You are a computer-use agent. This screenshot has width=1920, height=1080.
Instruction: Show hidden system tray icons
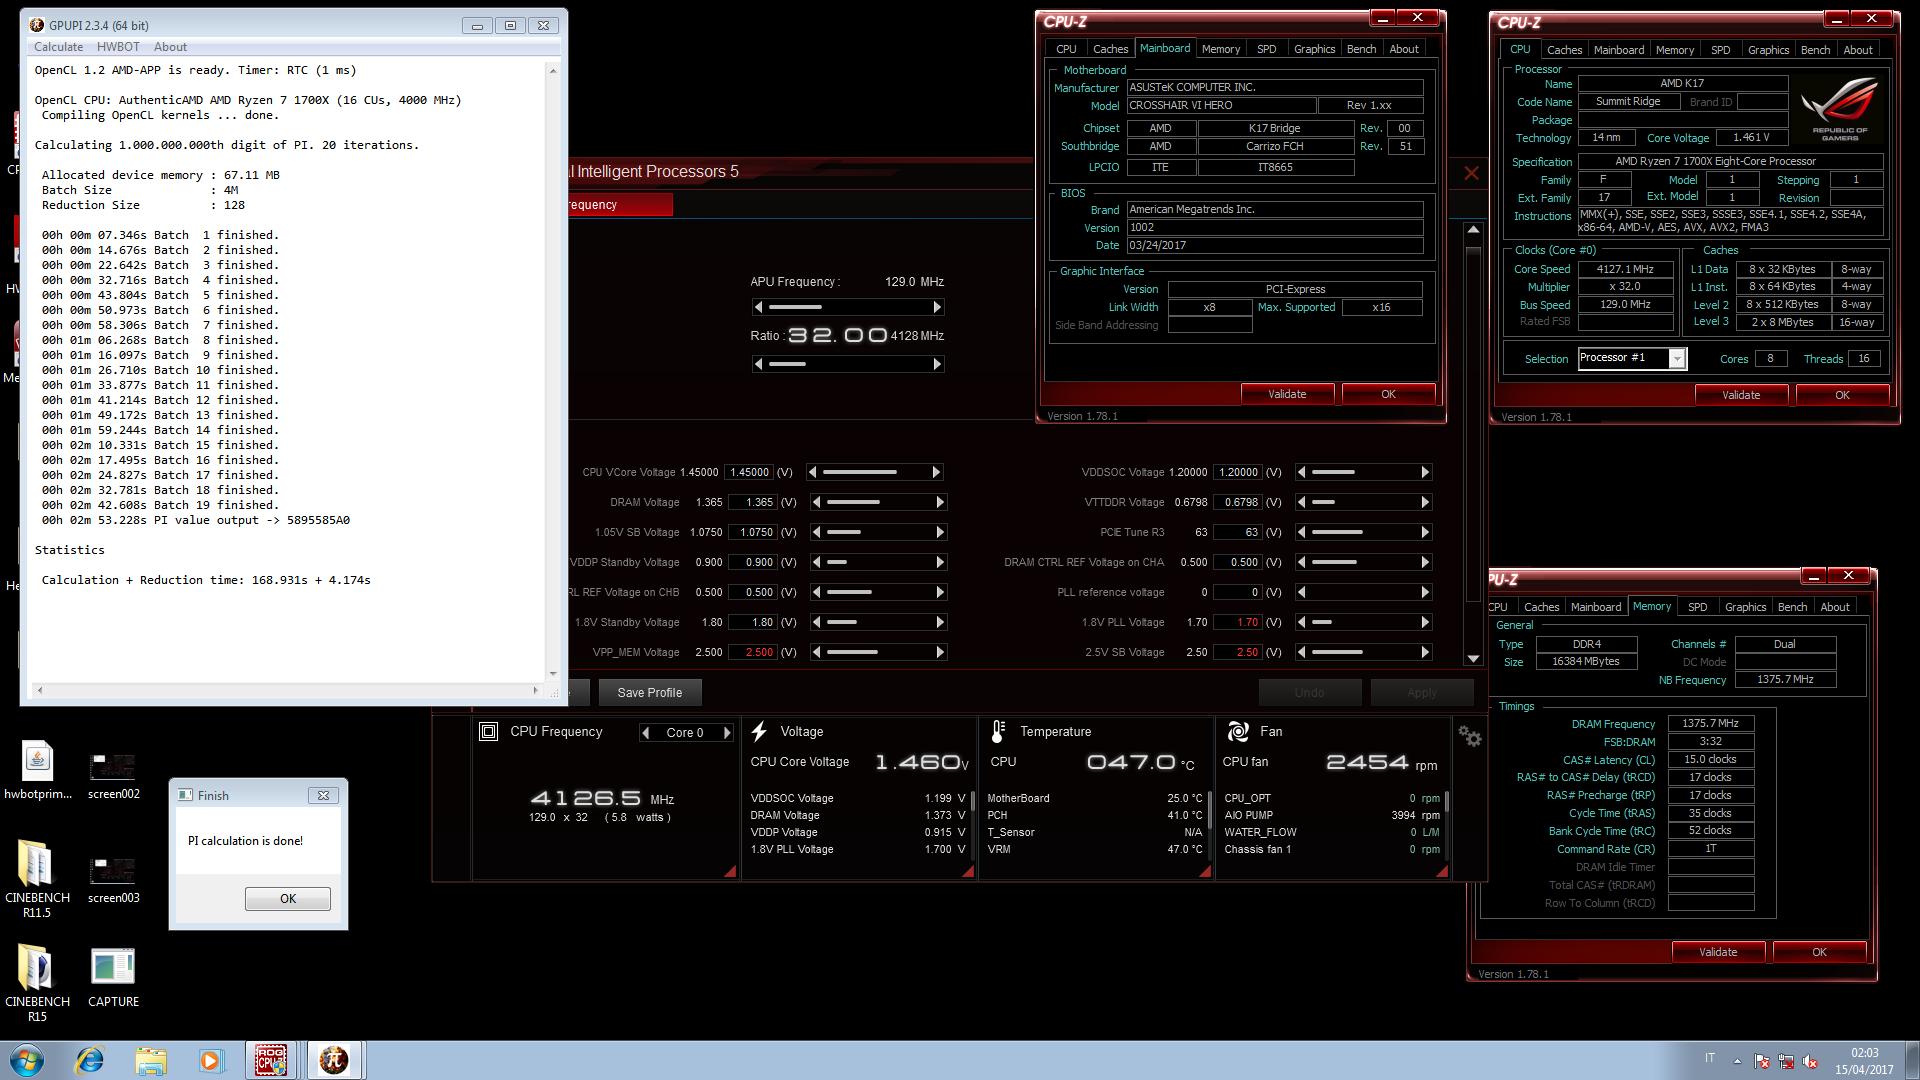[1737, 1061]
